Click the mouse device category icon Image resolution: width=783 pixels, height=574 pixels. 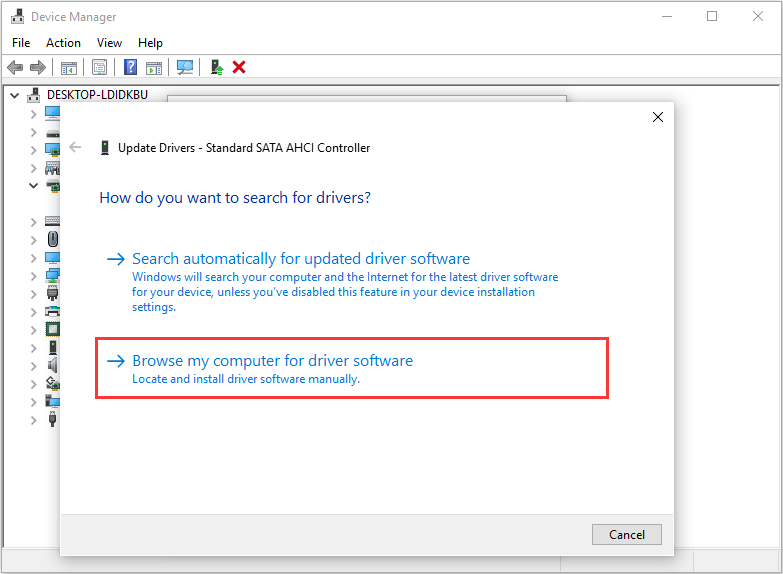point(53,239)
